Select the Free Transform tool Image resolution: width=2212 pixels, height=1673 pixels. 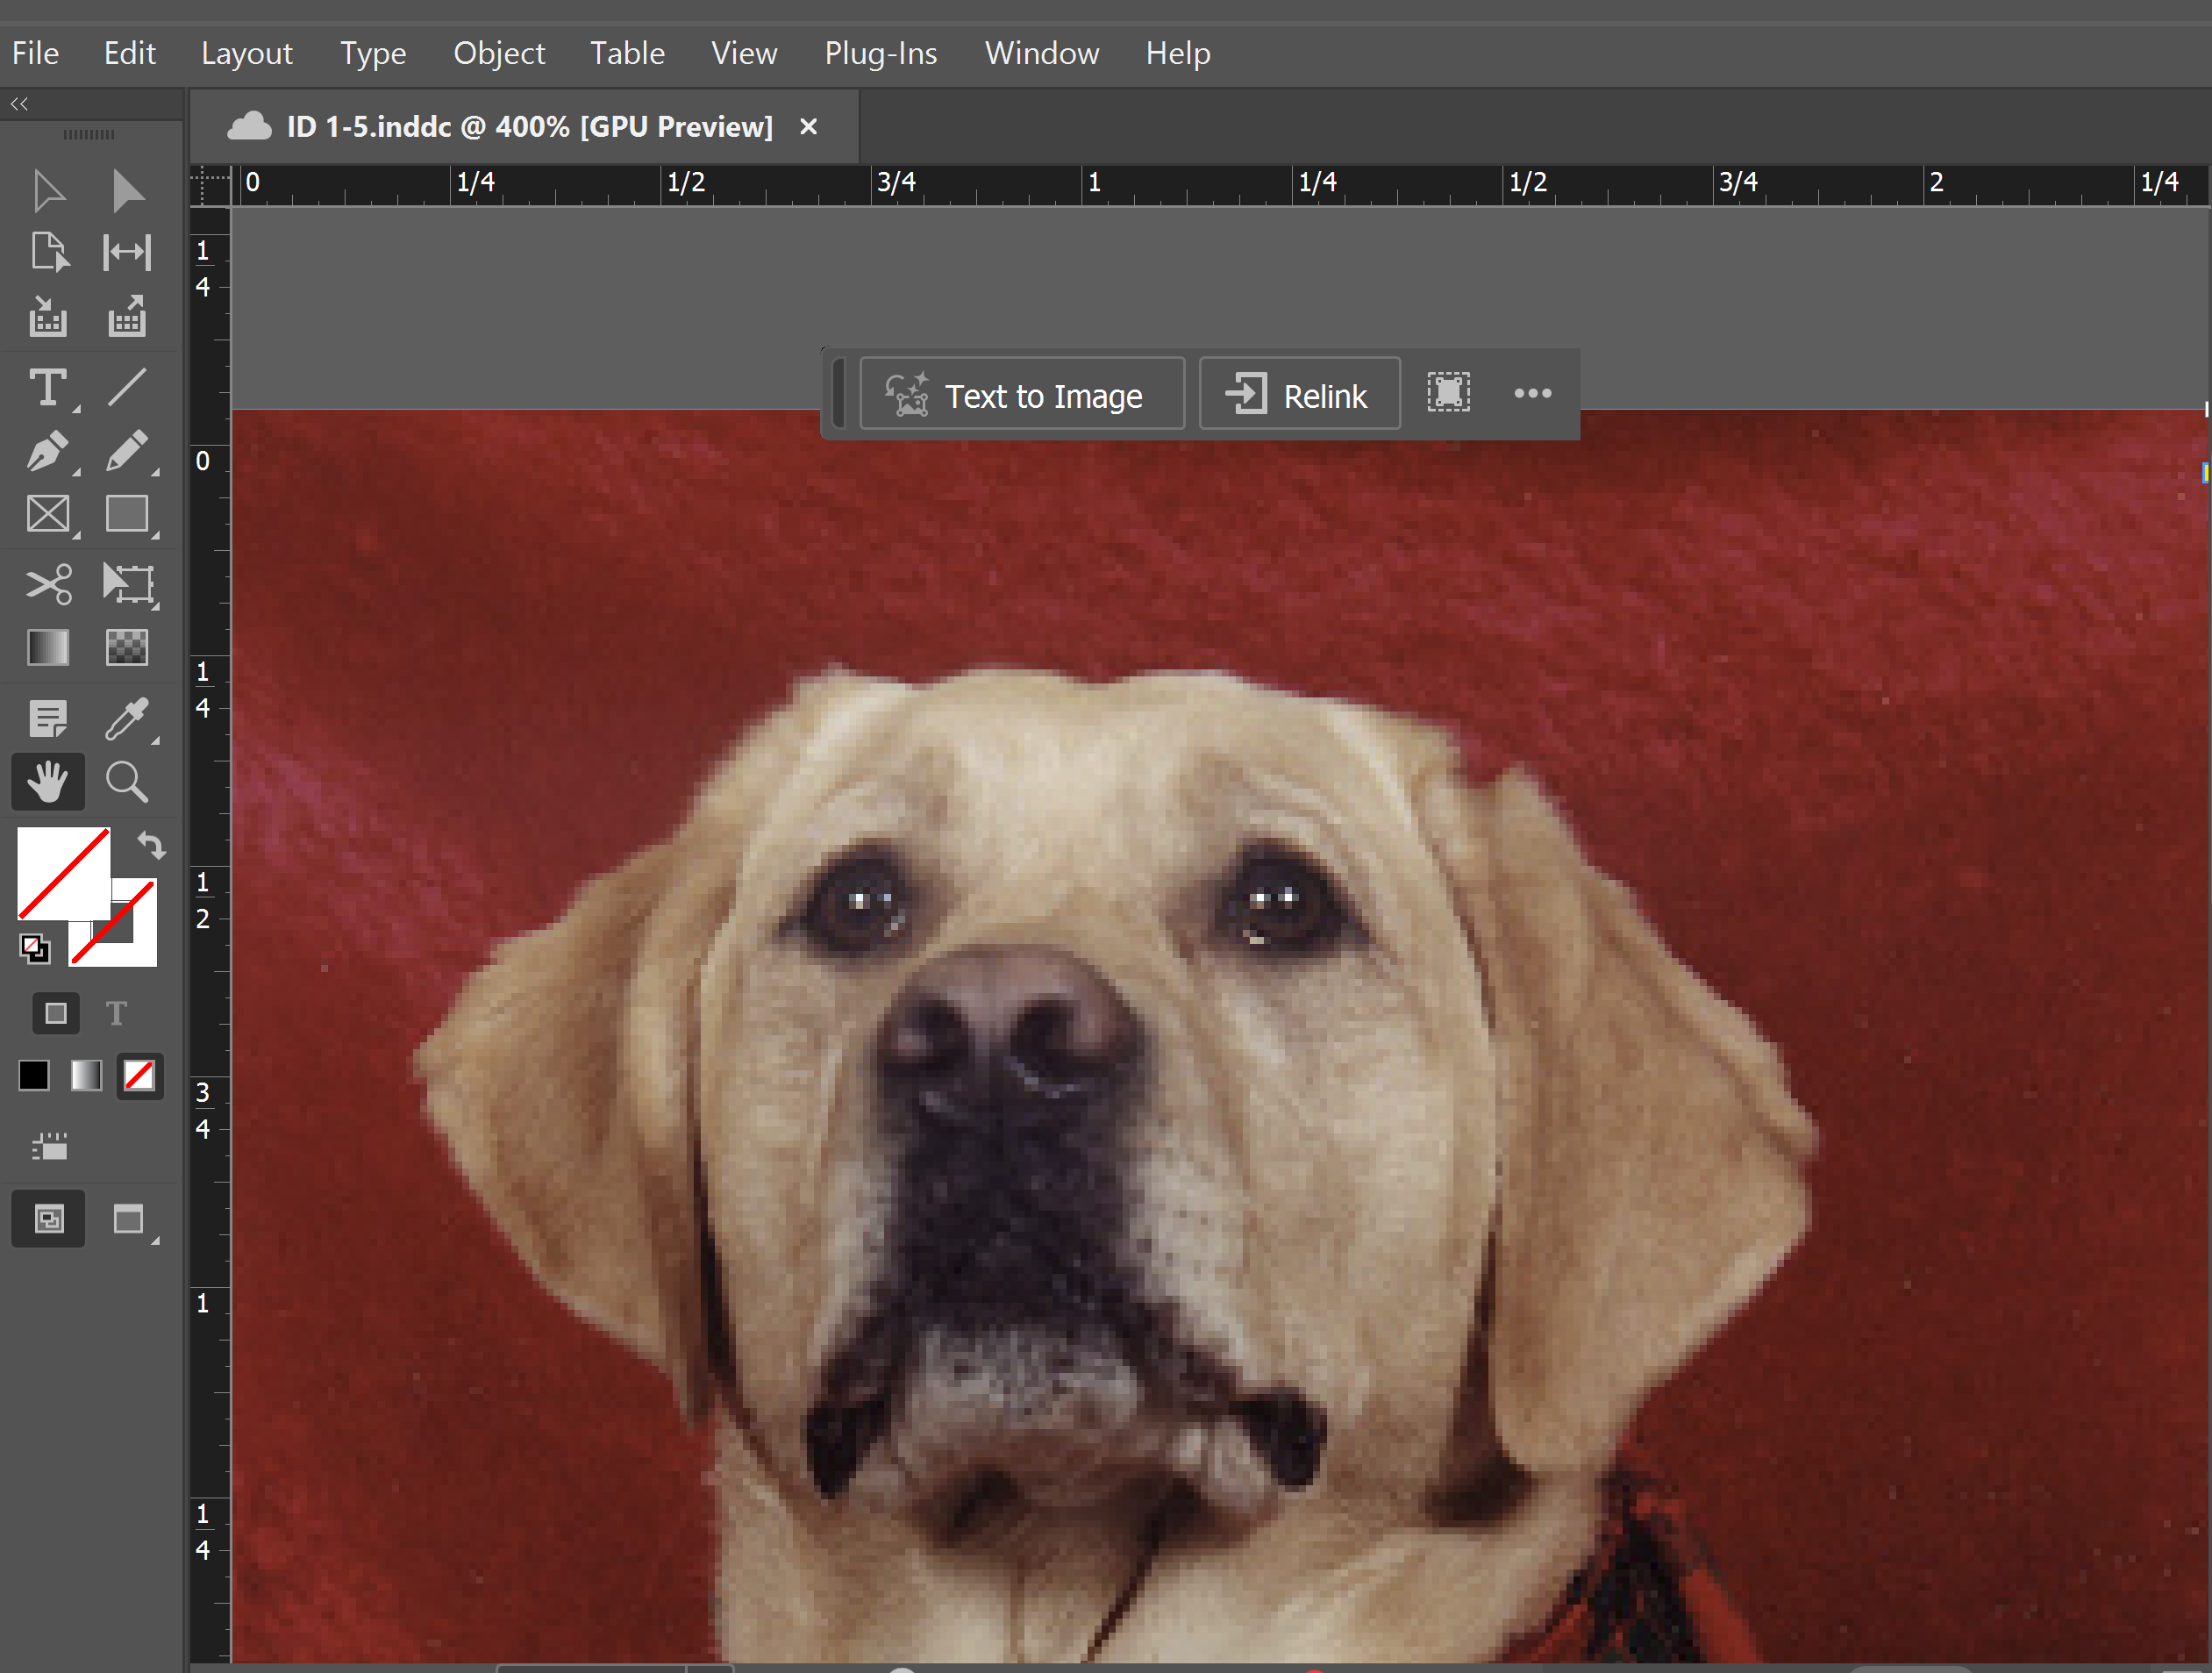pos(128,585)
